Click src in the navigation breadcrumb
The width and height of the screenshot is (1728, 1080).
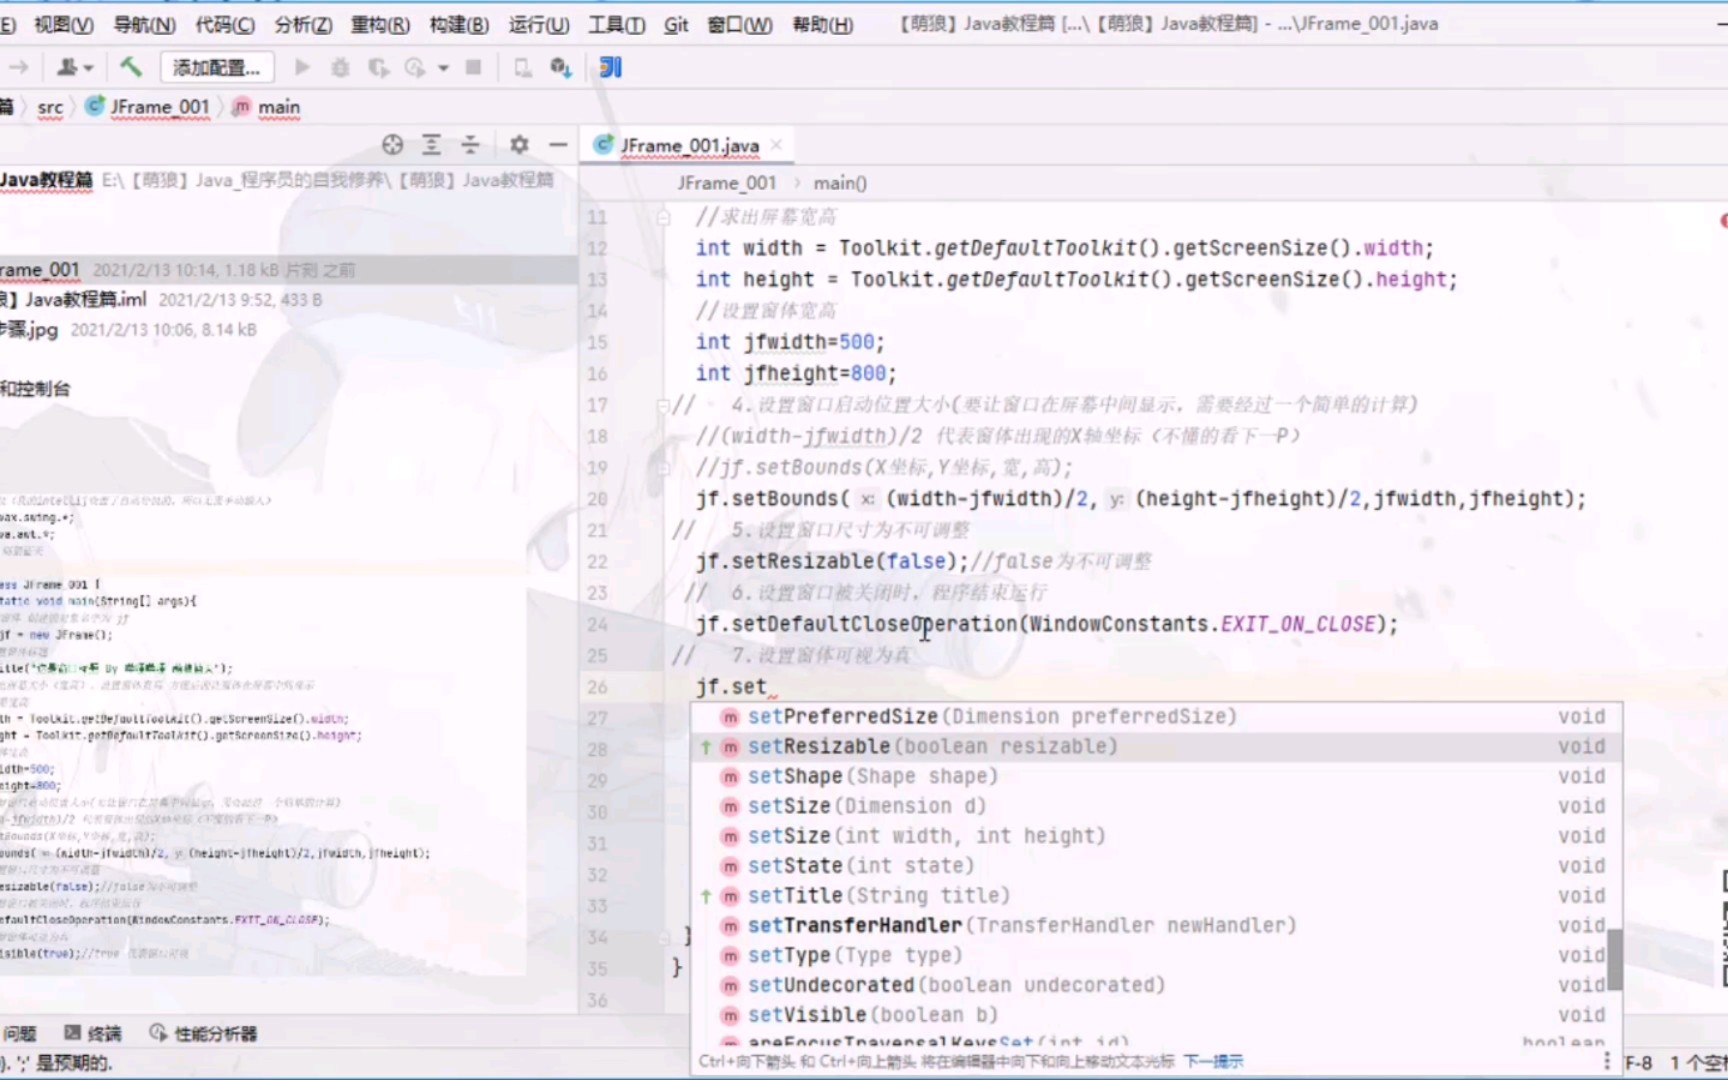pyautogui.click(x=50, y=107)
